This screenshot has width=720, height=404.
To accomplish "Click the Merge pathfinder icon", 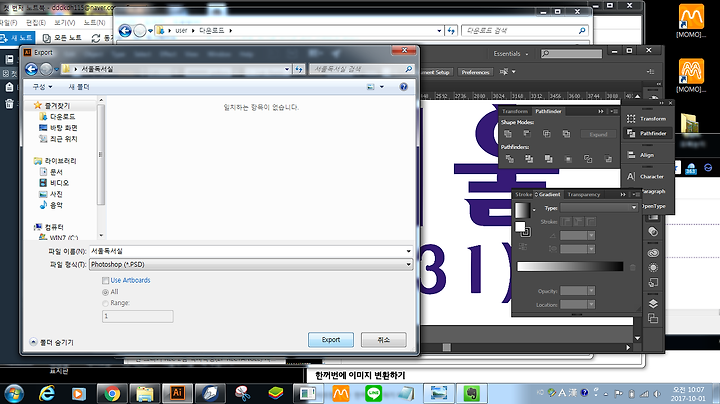I will click(x=548, y=159).
